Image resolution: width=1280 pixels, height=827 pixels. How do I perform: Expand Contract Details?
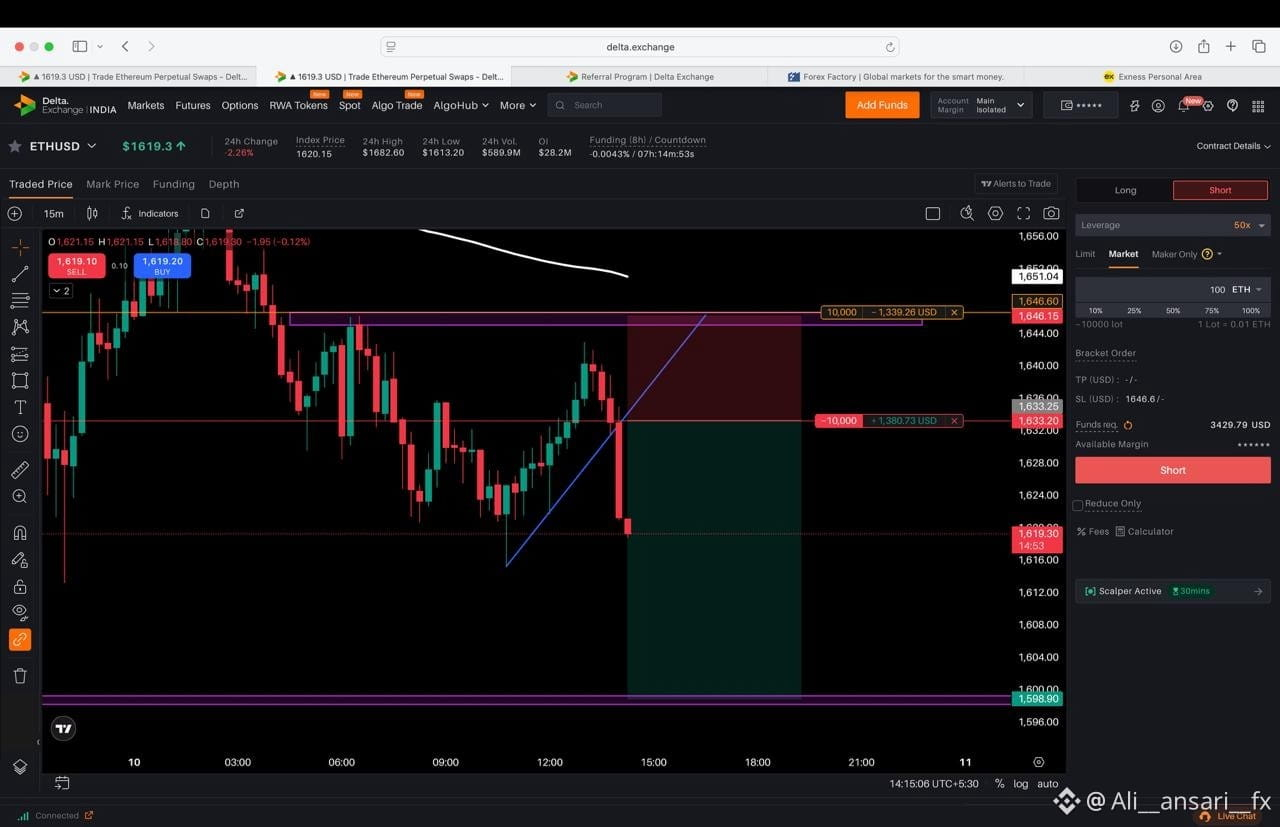[x=1233, y=146]
